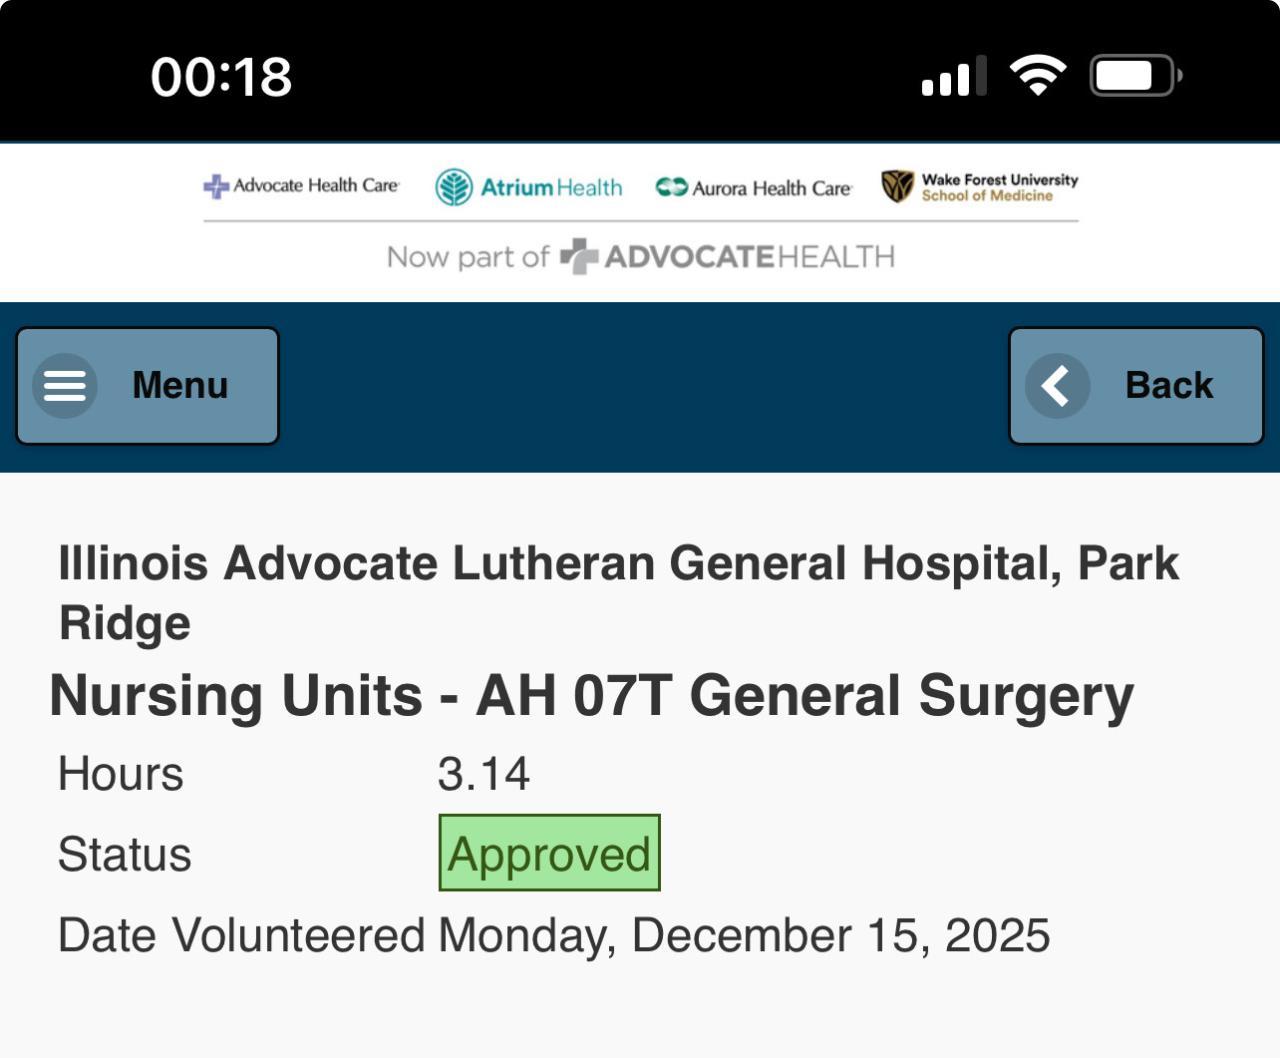The height and width of the screenshot is (1058, 1280).
Task: Tap the 3.14 hours value
Action: tap(484, 774)
